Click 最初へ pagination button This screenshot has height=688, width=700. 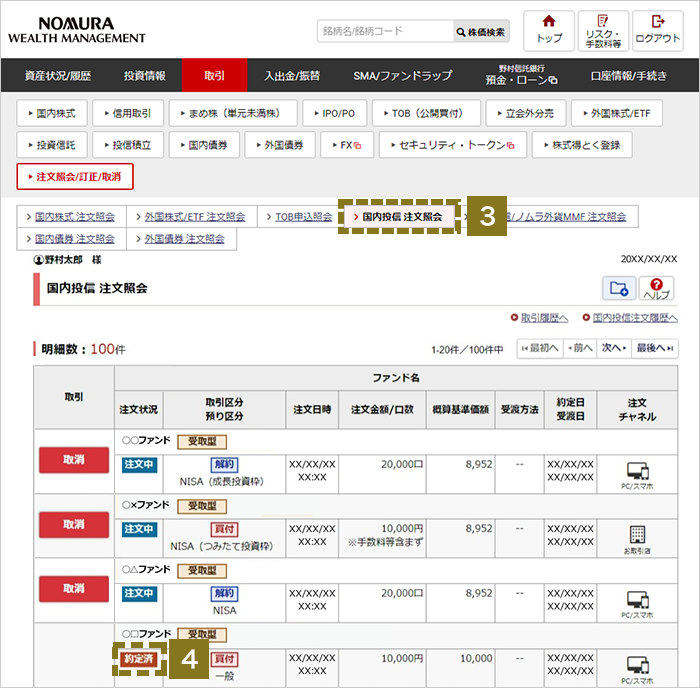point(540,348)
